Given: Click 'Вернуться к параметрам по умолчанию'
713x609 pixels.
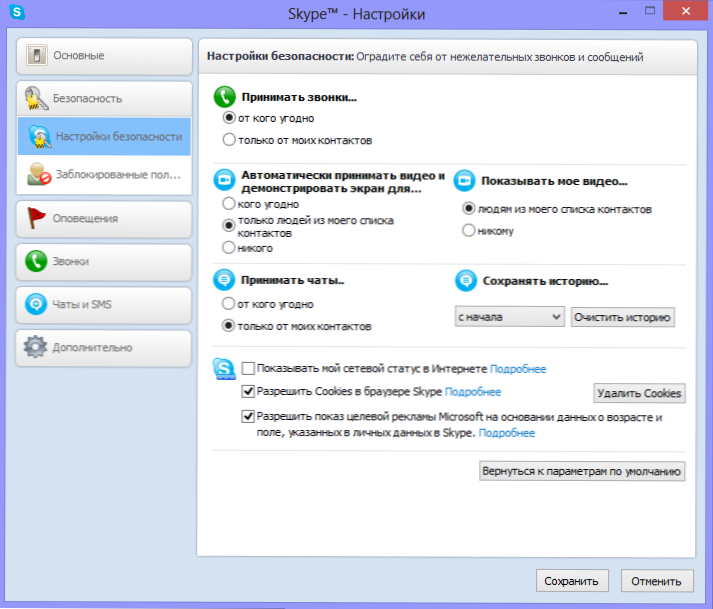Looking at the screenshot, I should click(x=582, y=471).
